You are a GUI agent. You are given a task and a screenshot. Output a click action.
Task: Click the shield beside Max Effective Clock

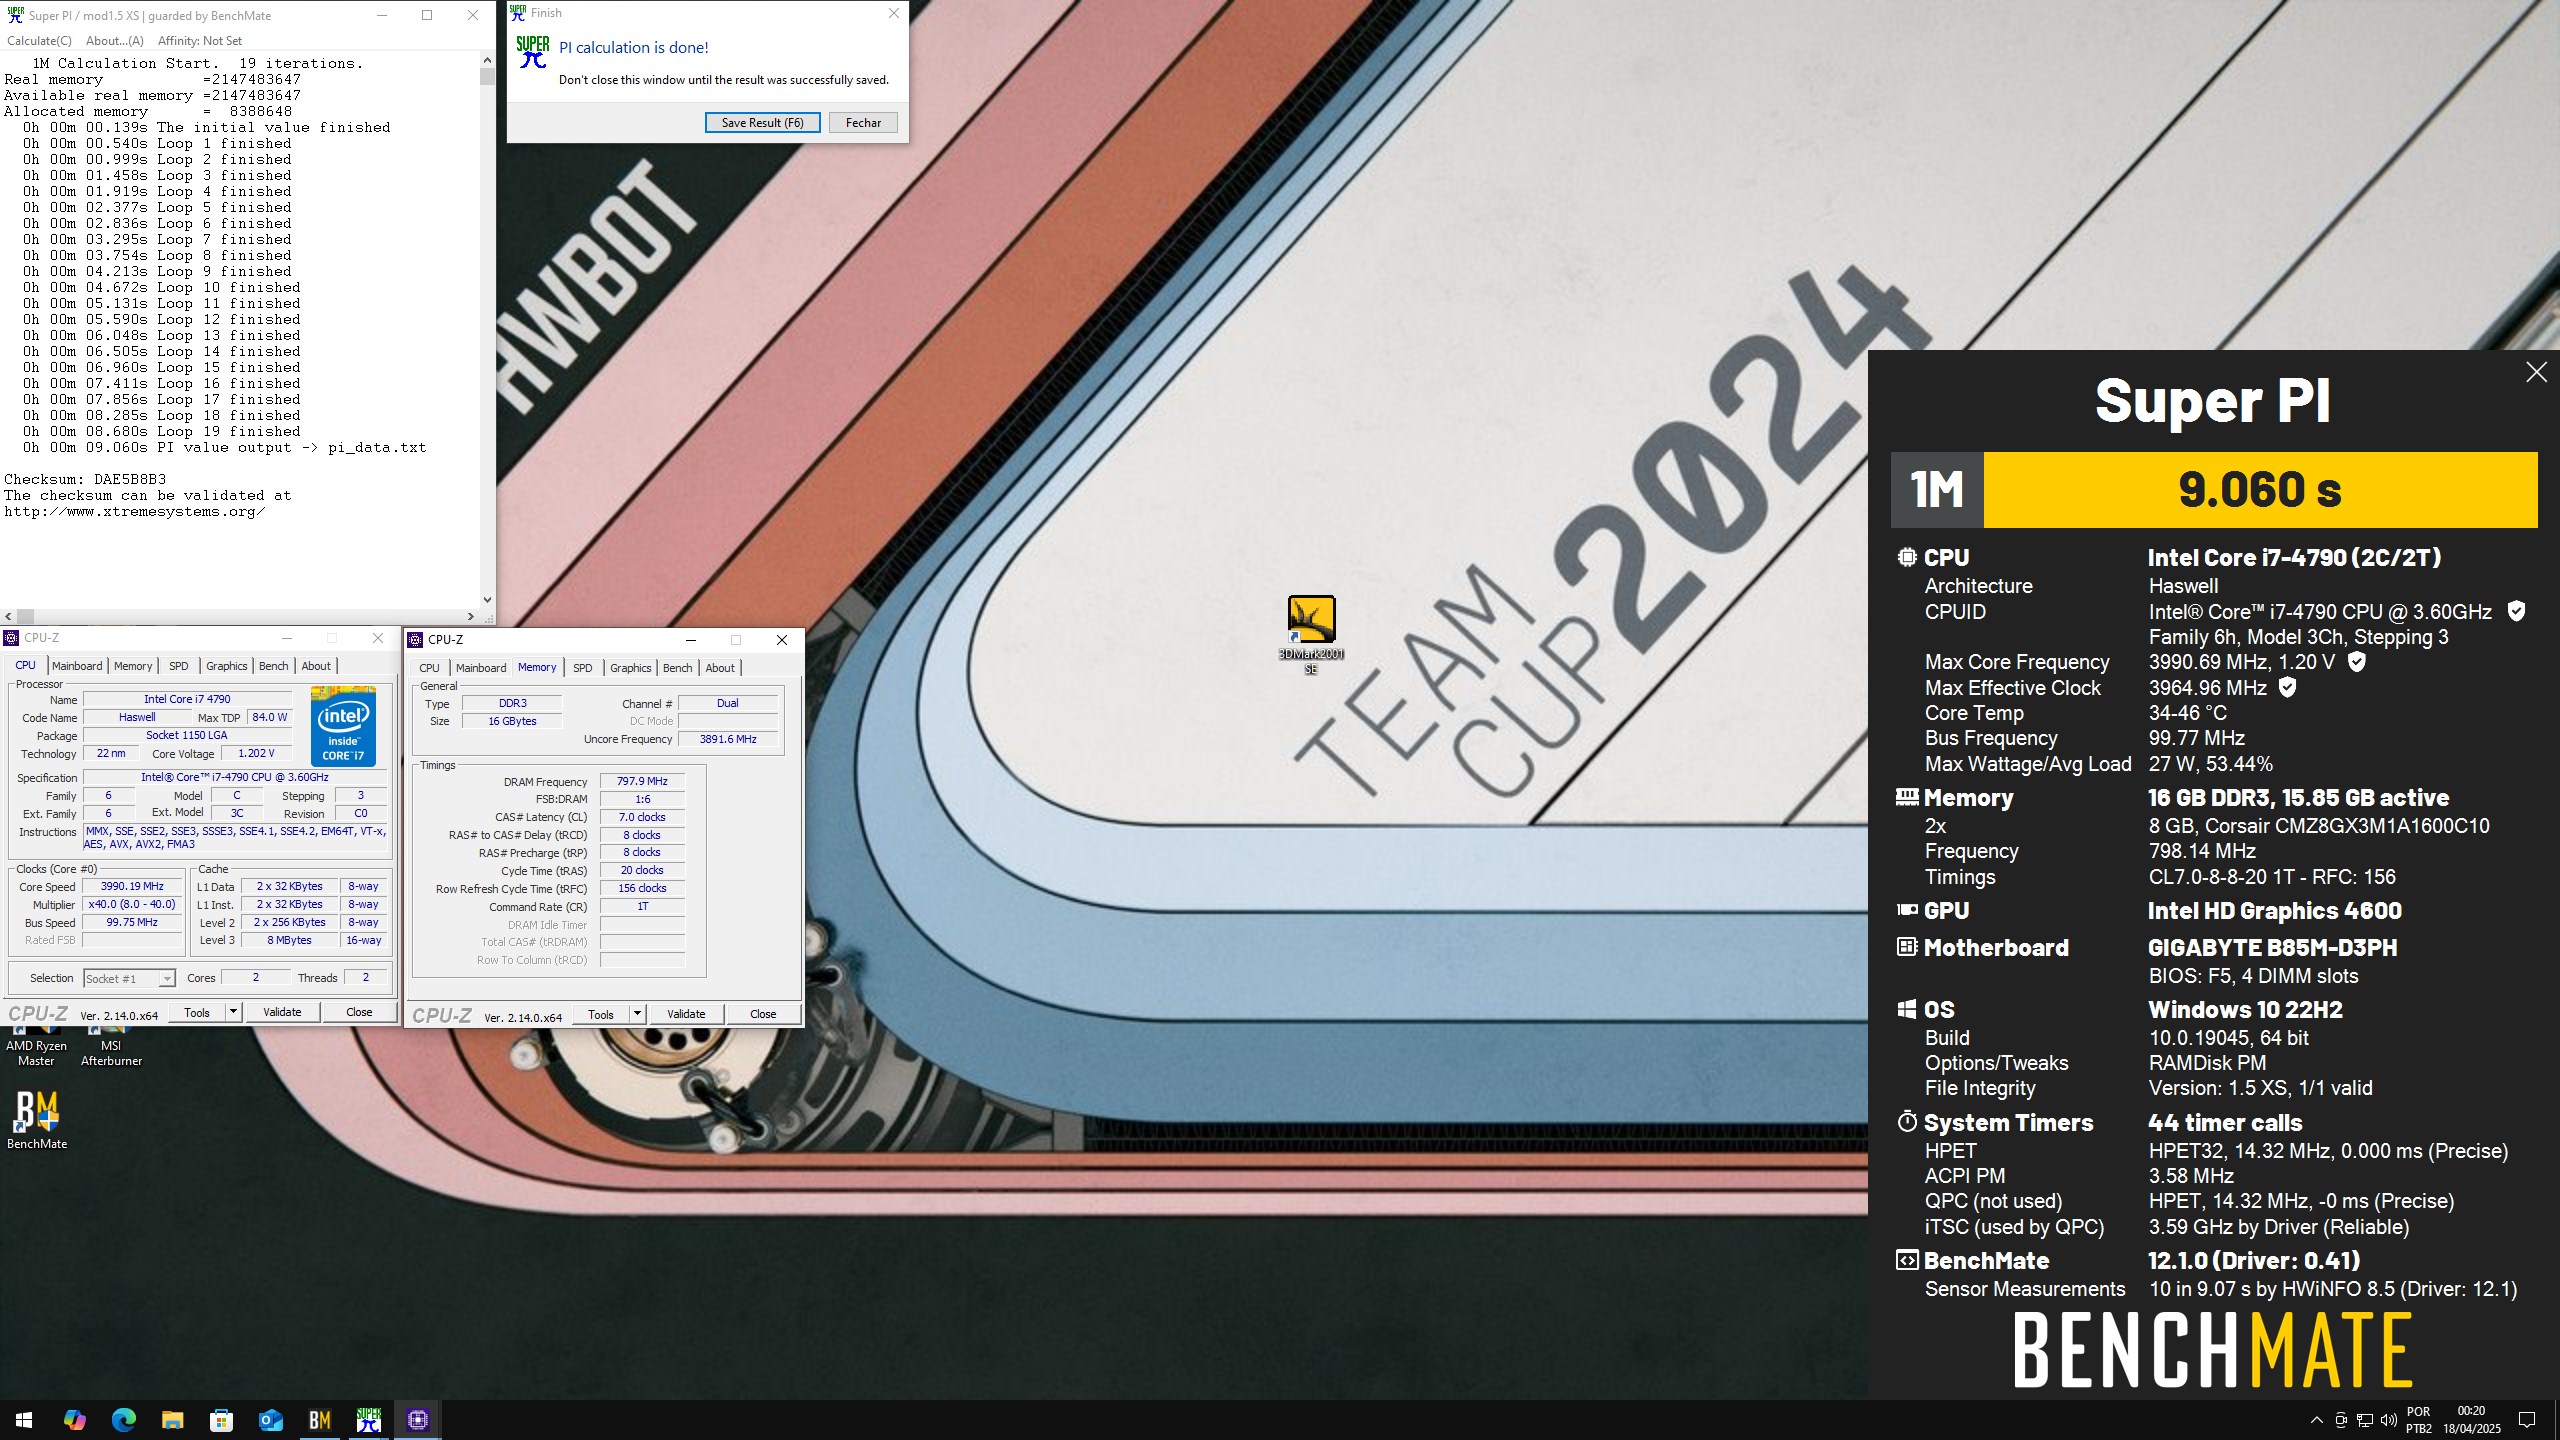[2287, 687]
